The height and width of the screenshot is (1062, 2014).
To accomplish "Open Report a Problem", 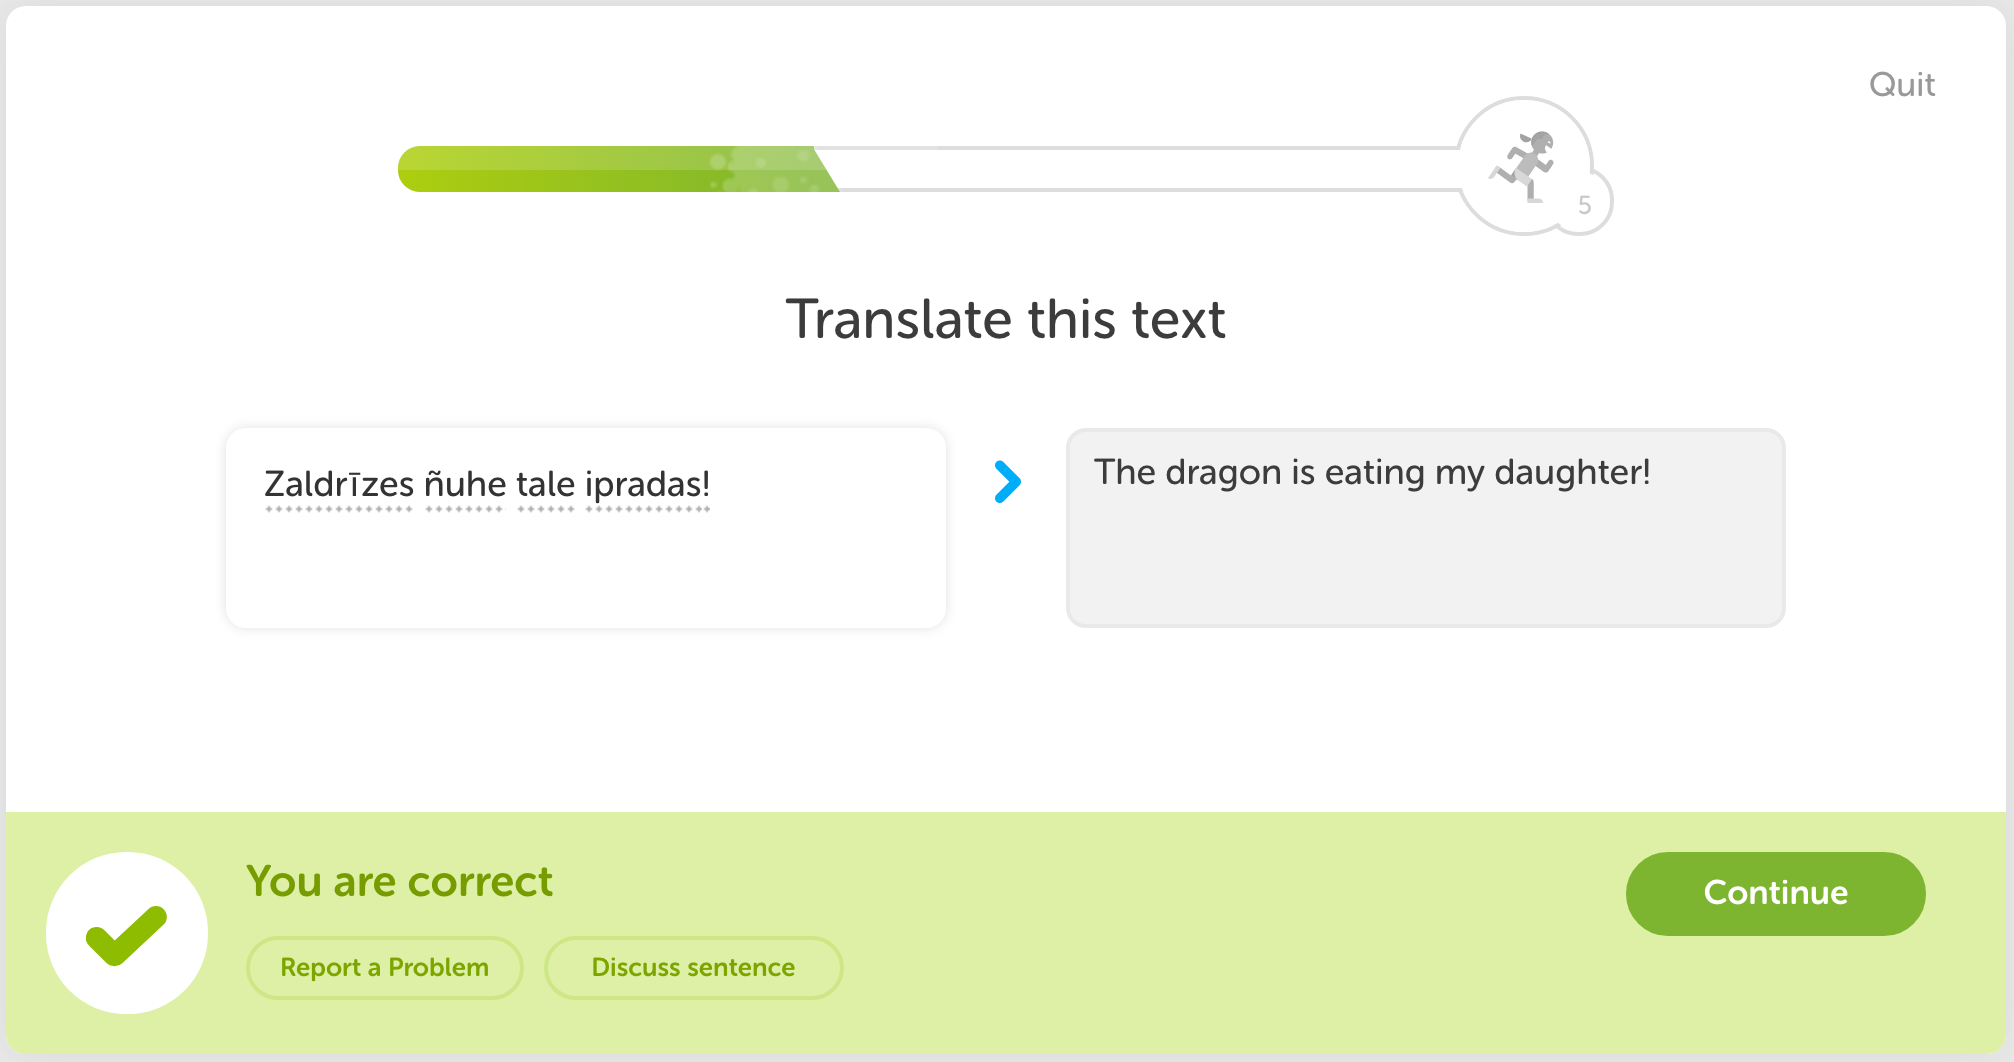I will point(384,967).
